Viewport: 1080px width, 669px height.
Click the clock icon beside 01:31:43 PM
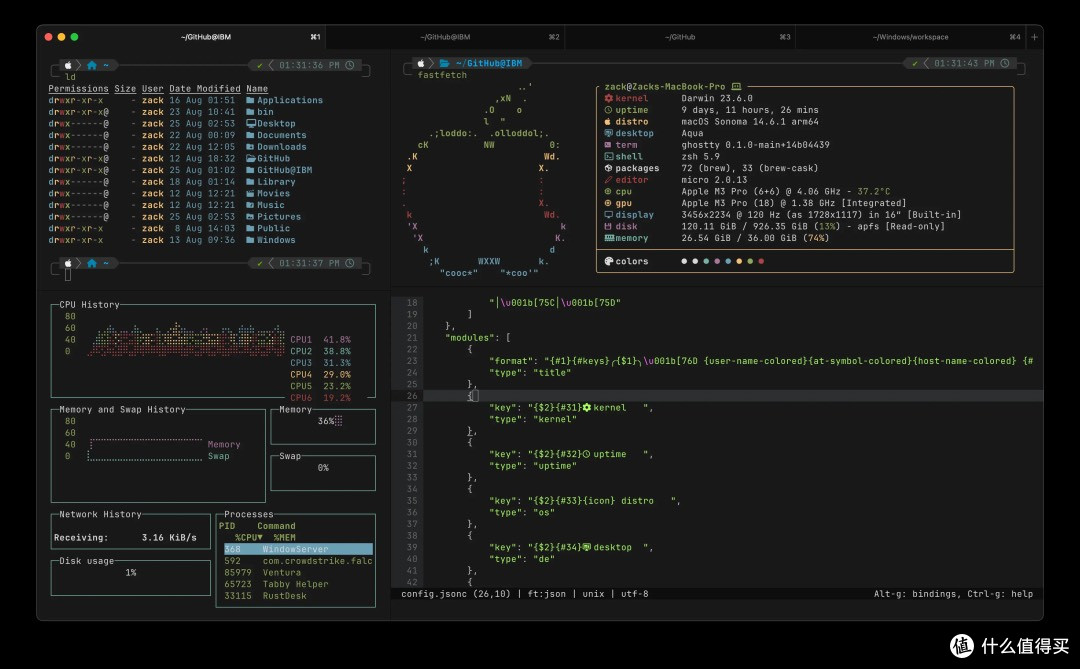coord(1005,63)
